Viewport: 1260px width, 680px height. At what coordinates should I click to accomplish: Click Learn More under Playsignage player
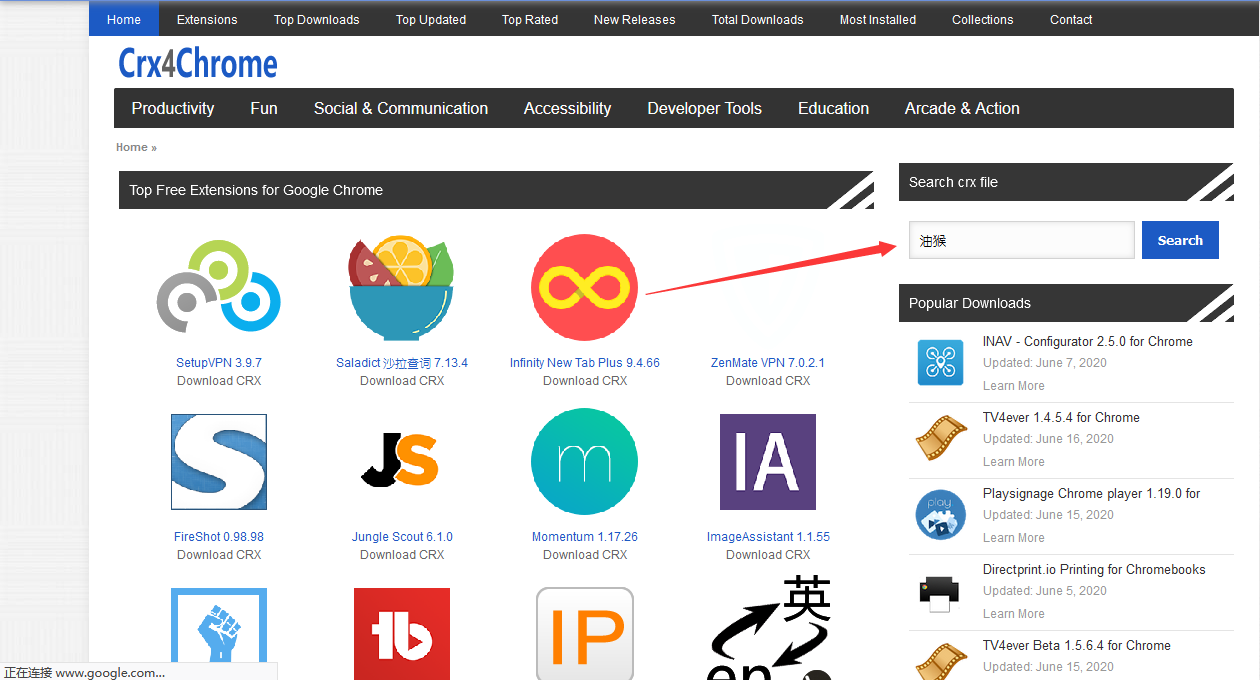coord(1013,538)
